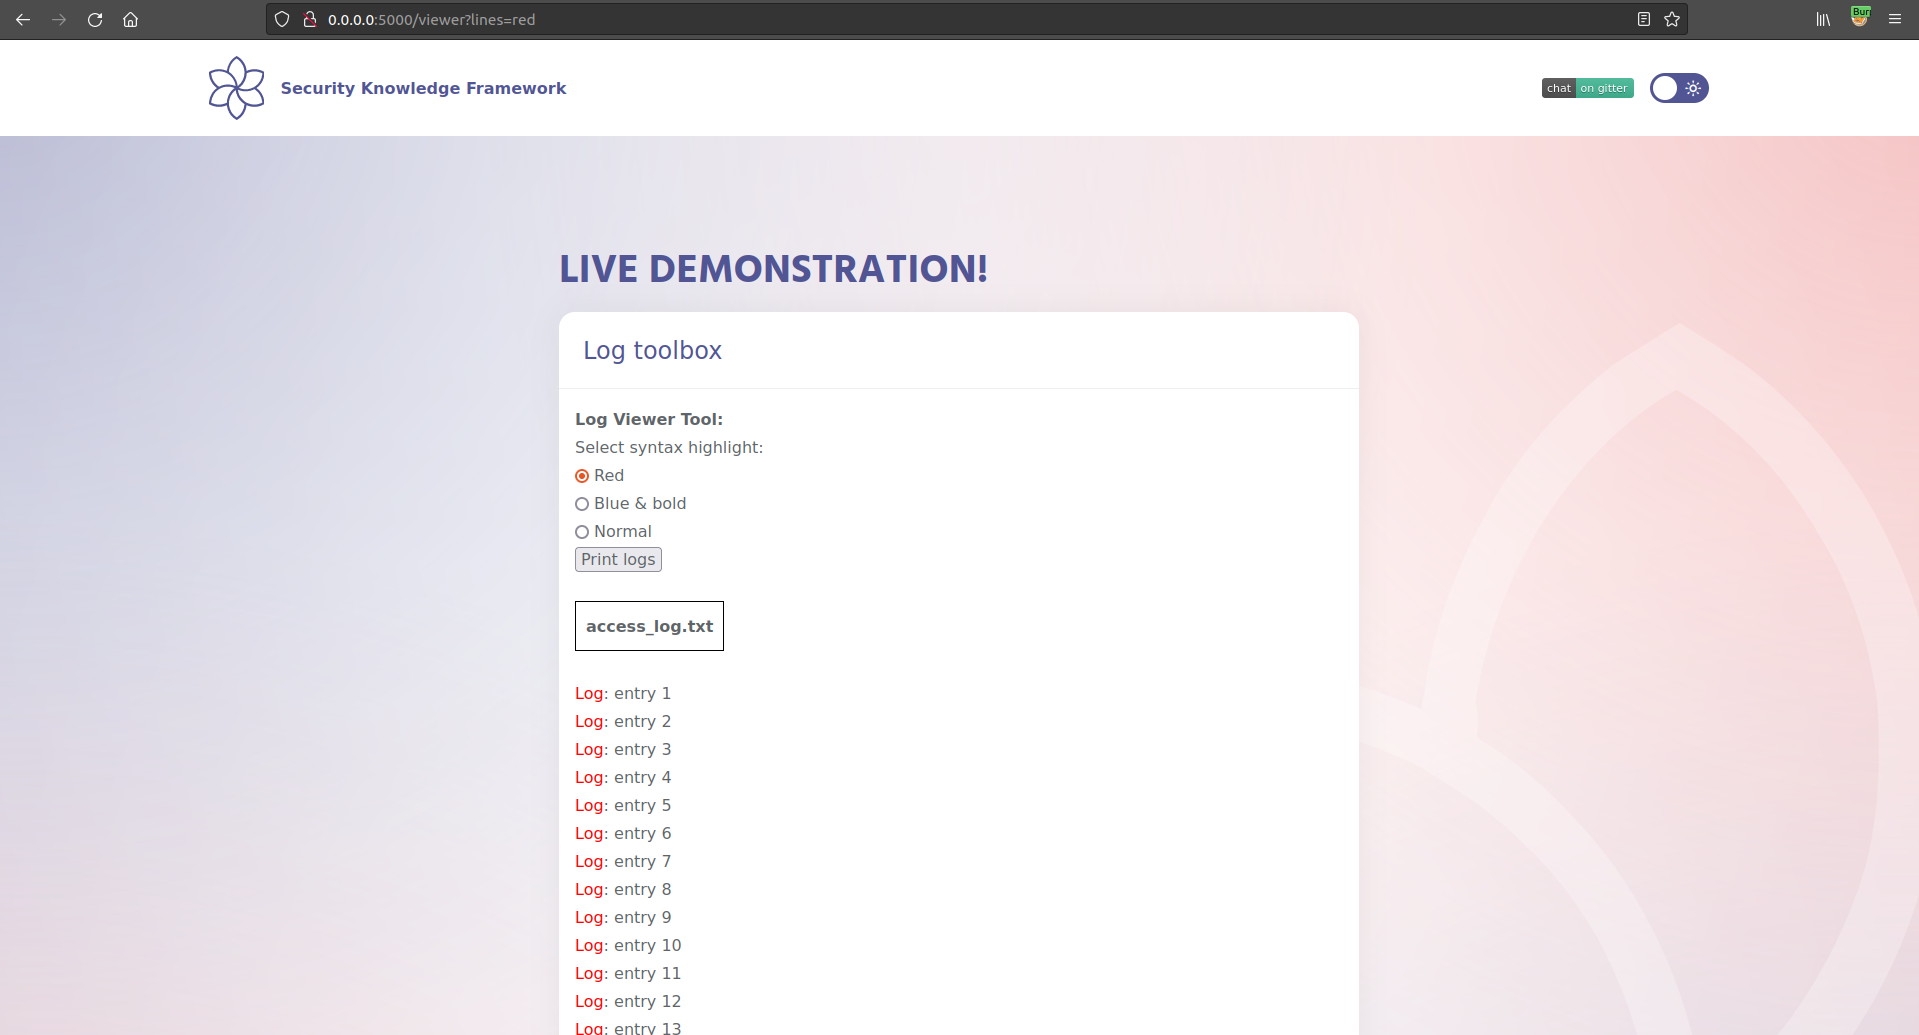The image size is (1919, 1035).
Task: Click log line 'Log: entry 6'
Action: click(x=623, y=834)
